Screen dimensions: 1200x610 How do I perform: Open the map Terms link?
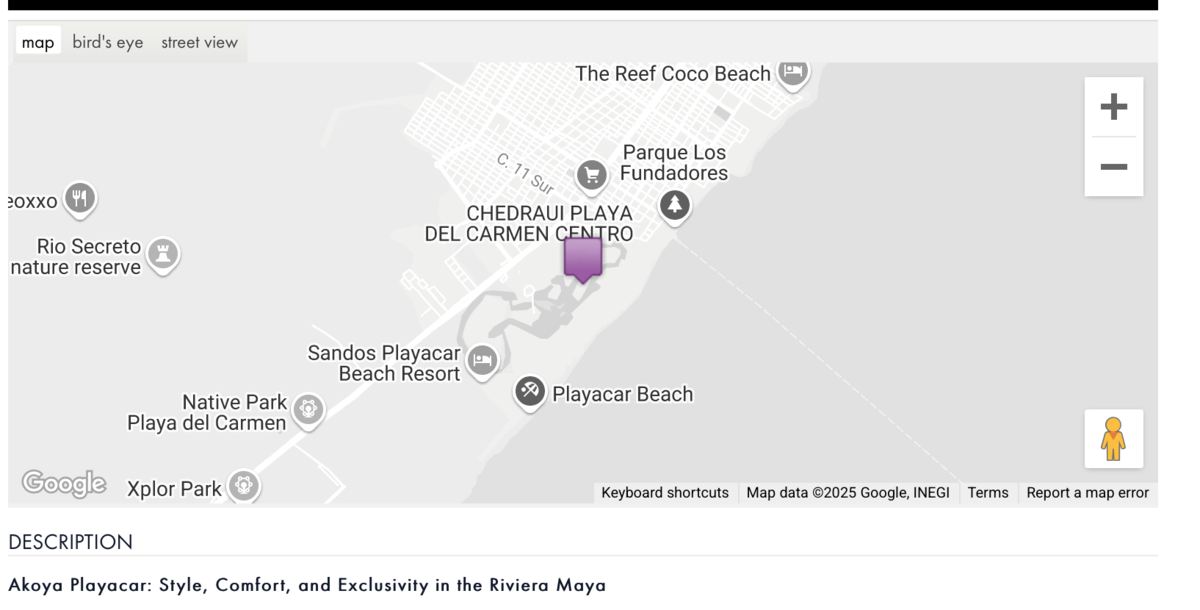988,493
